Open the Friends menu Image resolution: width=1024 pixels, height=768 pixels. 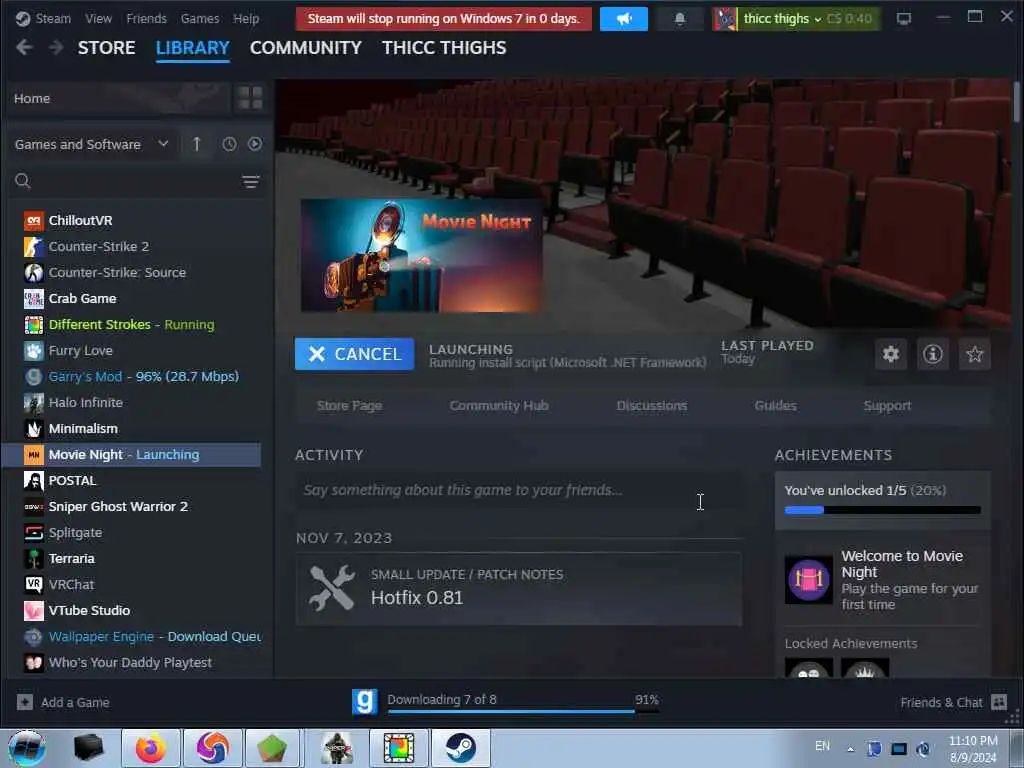(146, 19)
